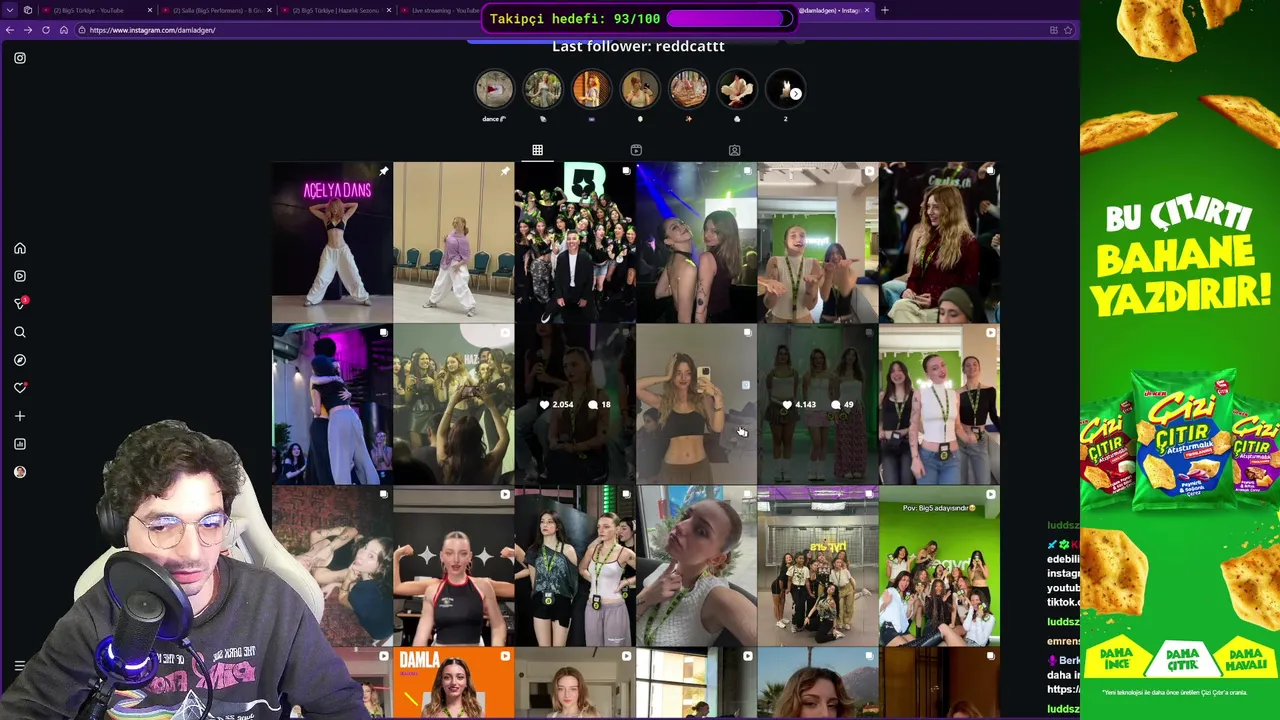Image resolution: width=1280 pixels, height=720 pixels.
Task: Click the address bar with instagram.com/damladgen
Action: click(560, 30)
